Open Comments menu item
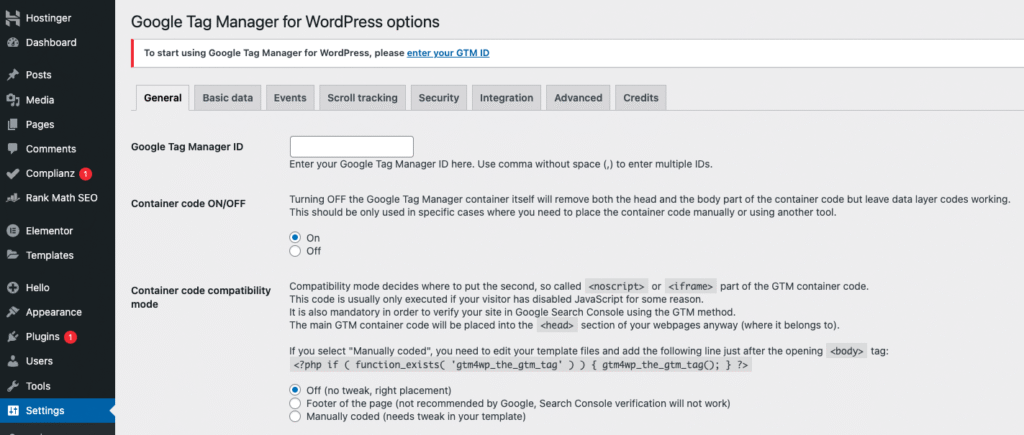The image size is (1024, 435). [x=57, y=149]
